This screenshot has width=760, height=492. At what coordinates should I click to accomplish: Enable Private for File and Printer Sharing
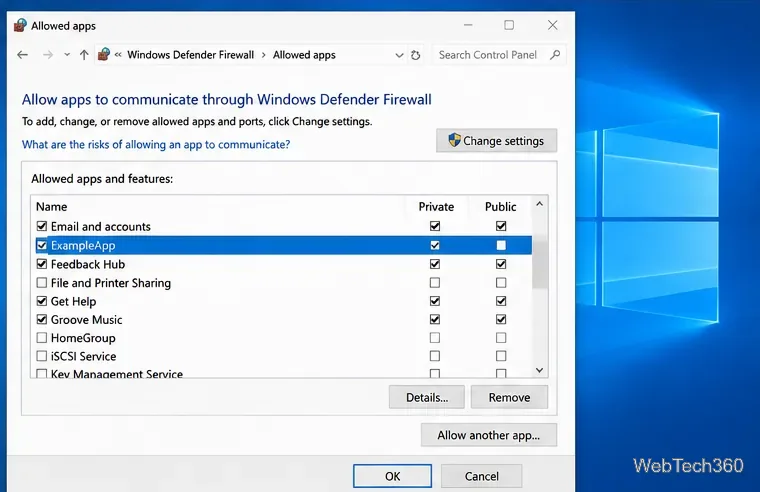pos(435,283)
